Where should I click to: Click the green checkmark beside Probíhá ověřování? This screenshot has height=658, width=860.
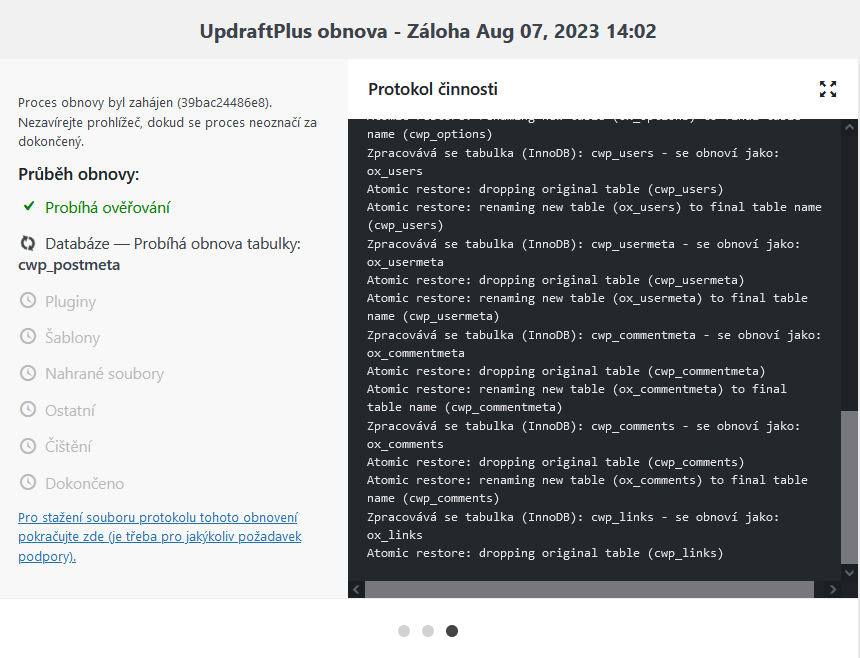pyautogui.click(x=29, y=207)
